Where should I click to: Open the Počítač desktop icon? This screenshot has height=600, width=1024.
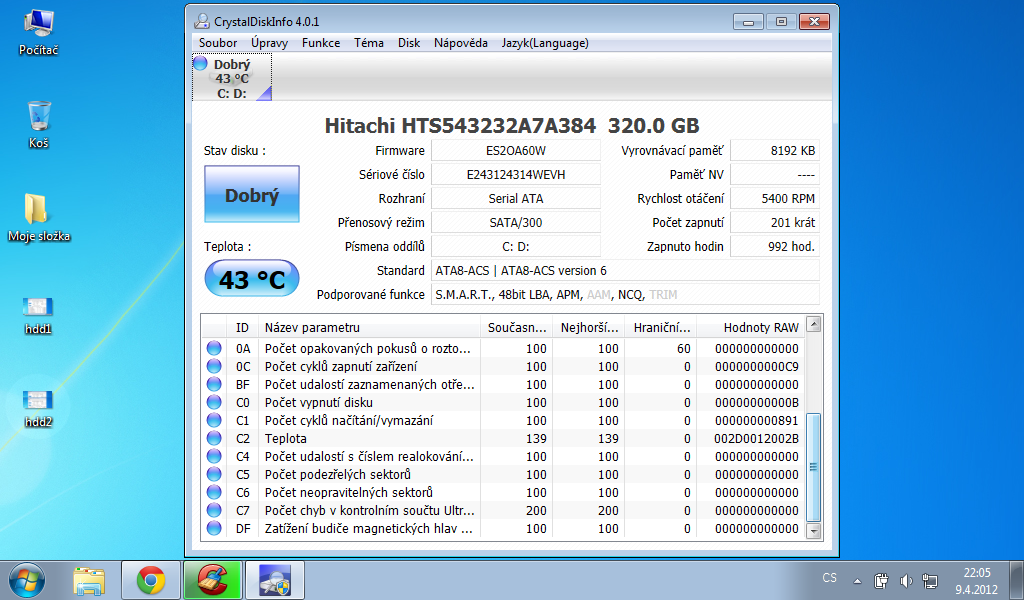click(x=39, y=33)
